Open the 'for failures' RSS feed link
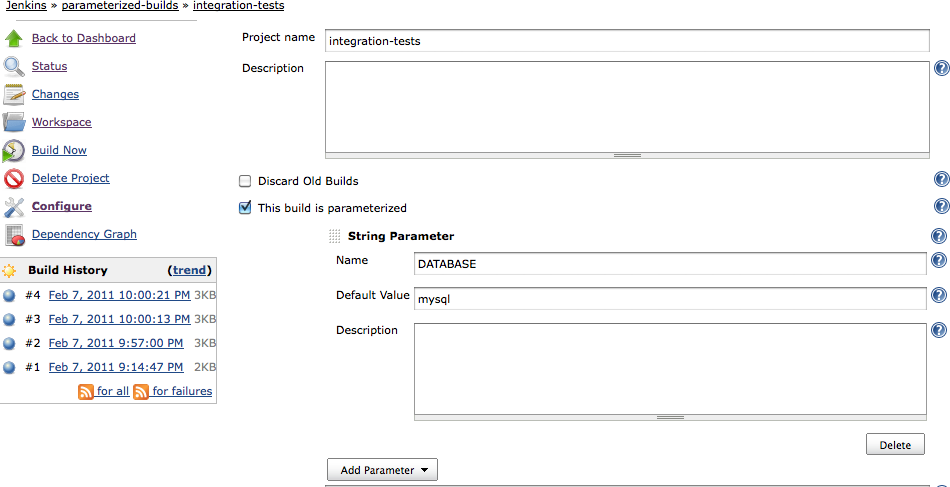 182,391
